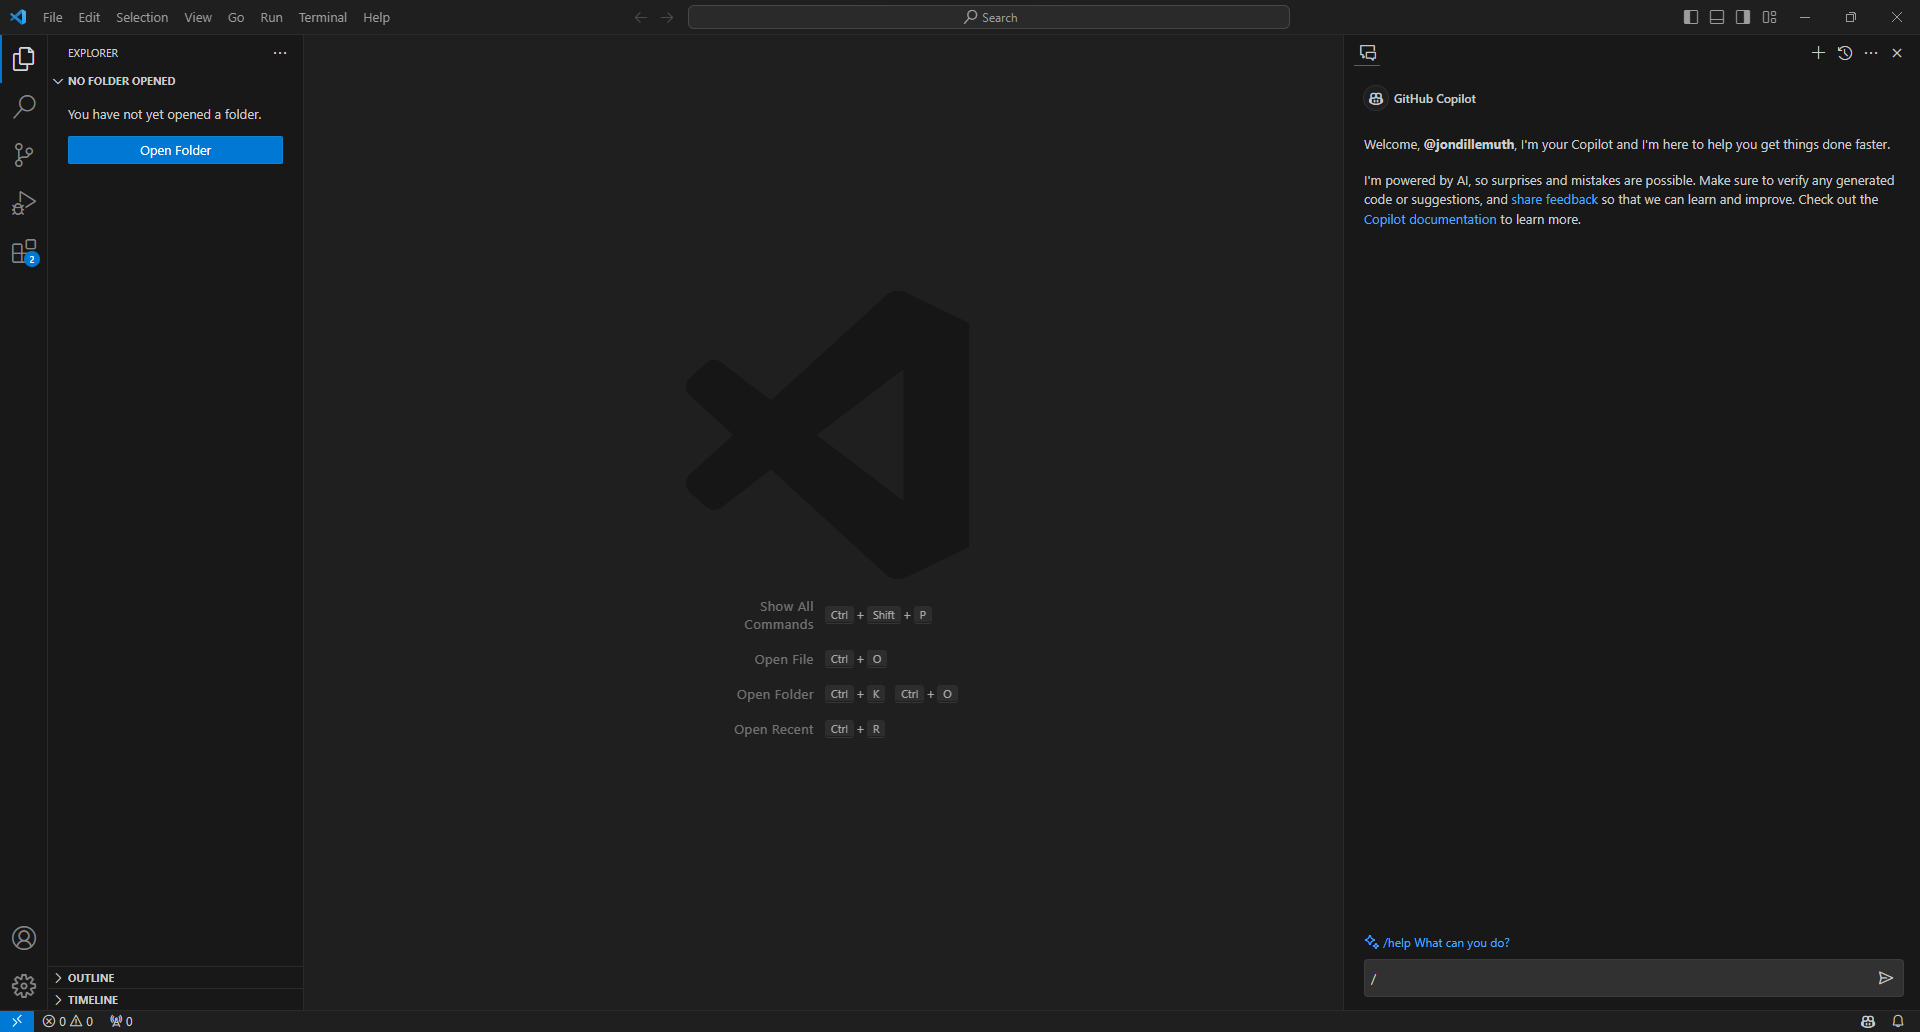
Task: Start a new Copilot chat
Action: point(1818,53)
